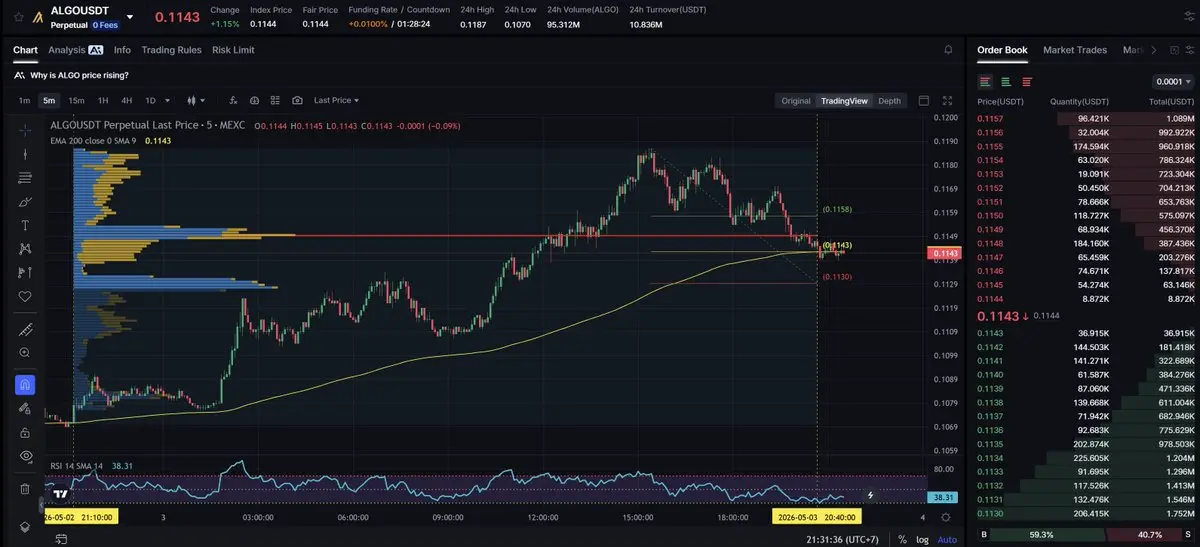Image resolution: width=1200 pixels, height=547 pixels.
Task: Open 'Why is ALGO price rising?' link
Action: pos(71,75)
